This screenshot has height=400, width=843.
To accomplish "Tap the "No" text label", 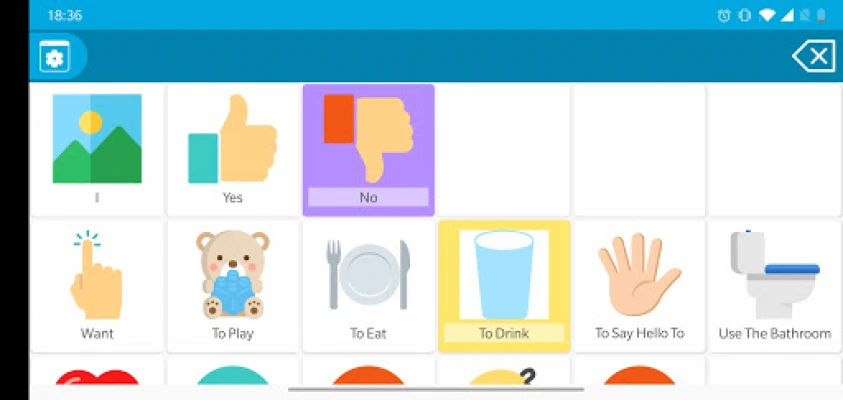I will (368, 197).
